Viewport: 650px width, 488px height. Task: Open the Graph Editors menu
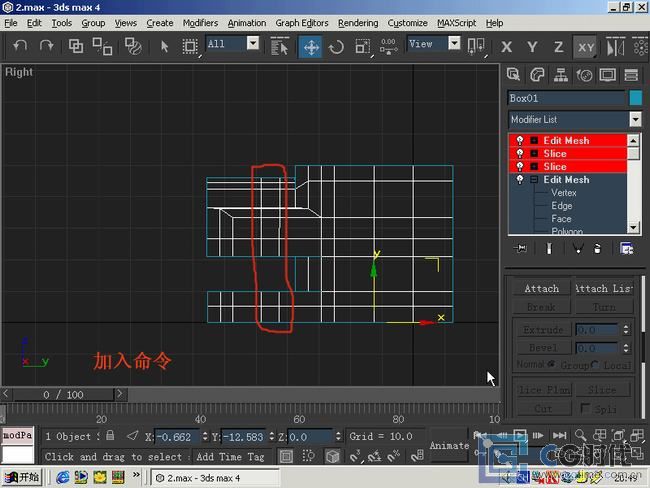click(302, 23)
